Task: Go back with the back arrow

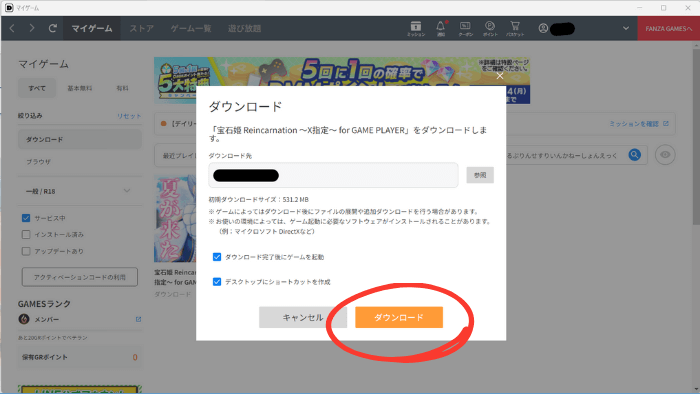Action: coord(12,28)
